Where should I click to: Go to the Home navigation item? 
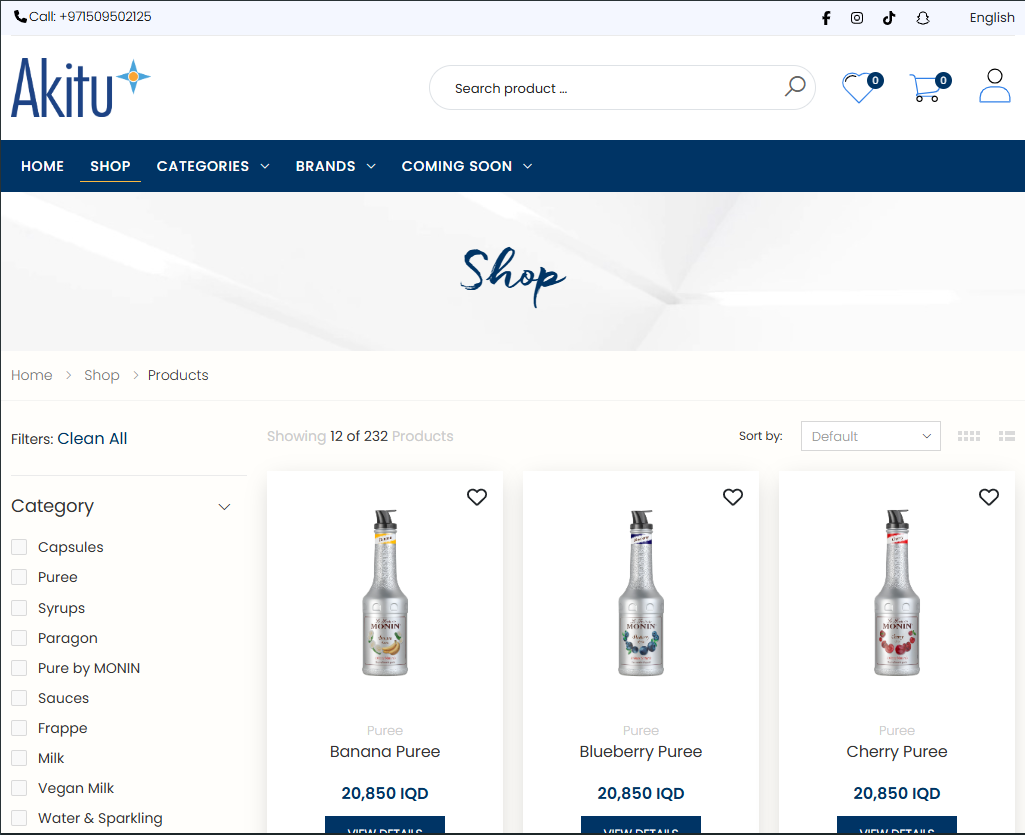[x=42, y=166]
